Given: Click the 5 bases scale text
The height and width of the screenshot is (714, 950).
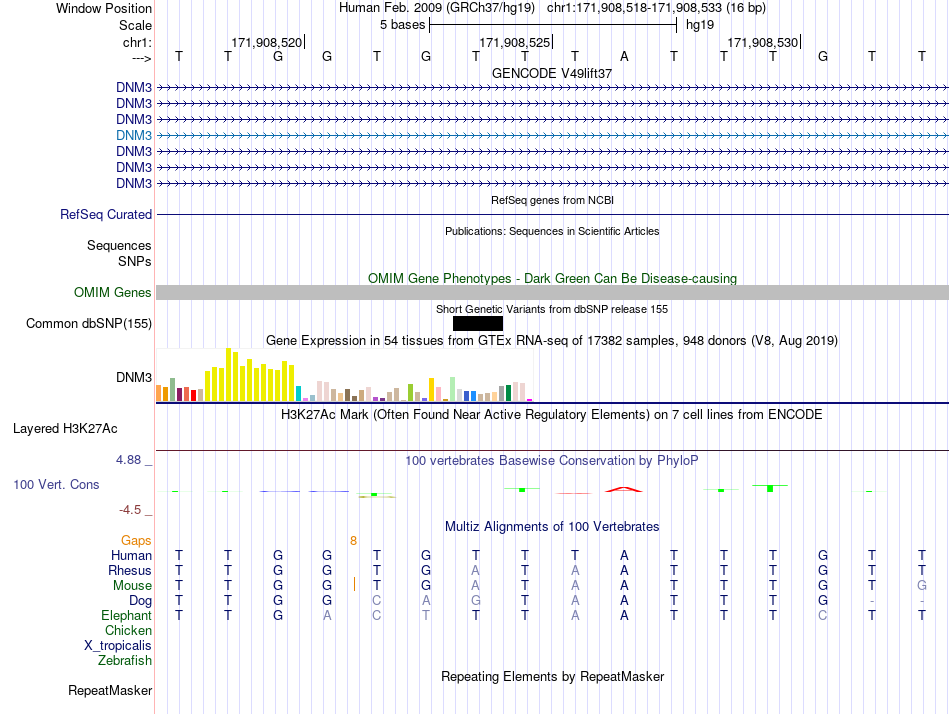Looking at the screenshot, I should click(x=402, y=25).
